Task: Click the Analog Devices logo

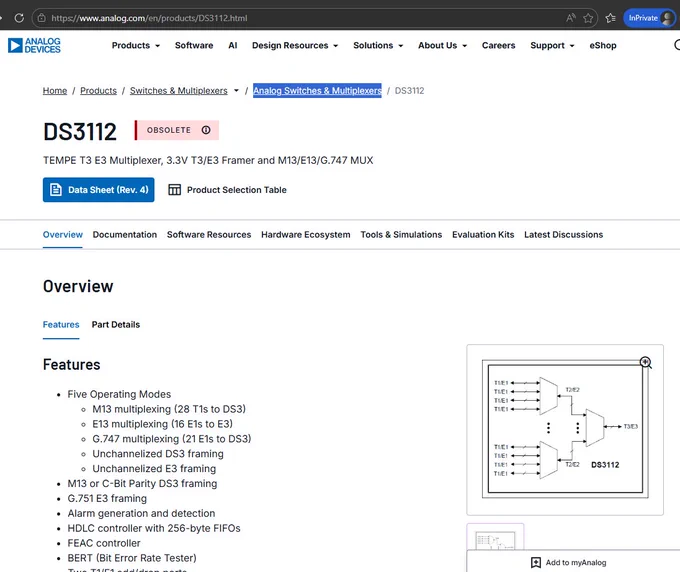Action: 34,46
